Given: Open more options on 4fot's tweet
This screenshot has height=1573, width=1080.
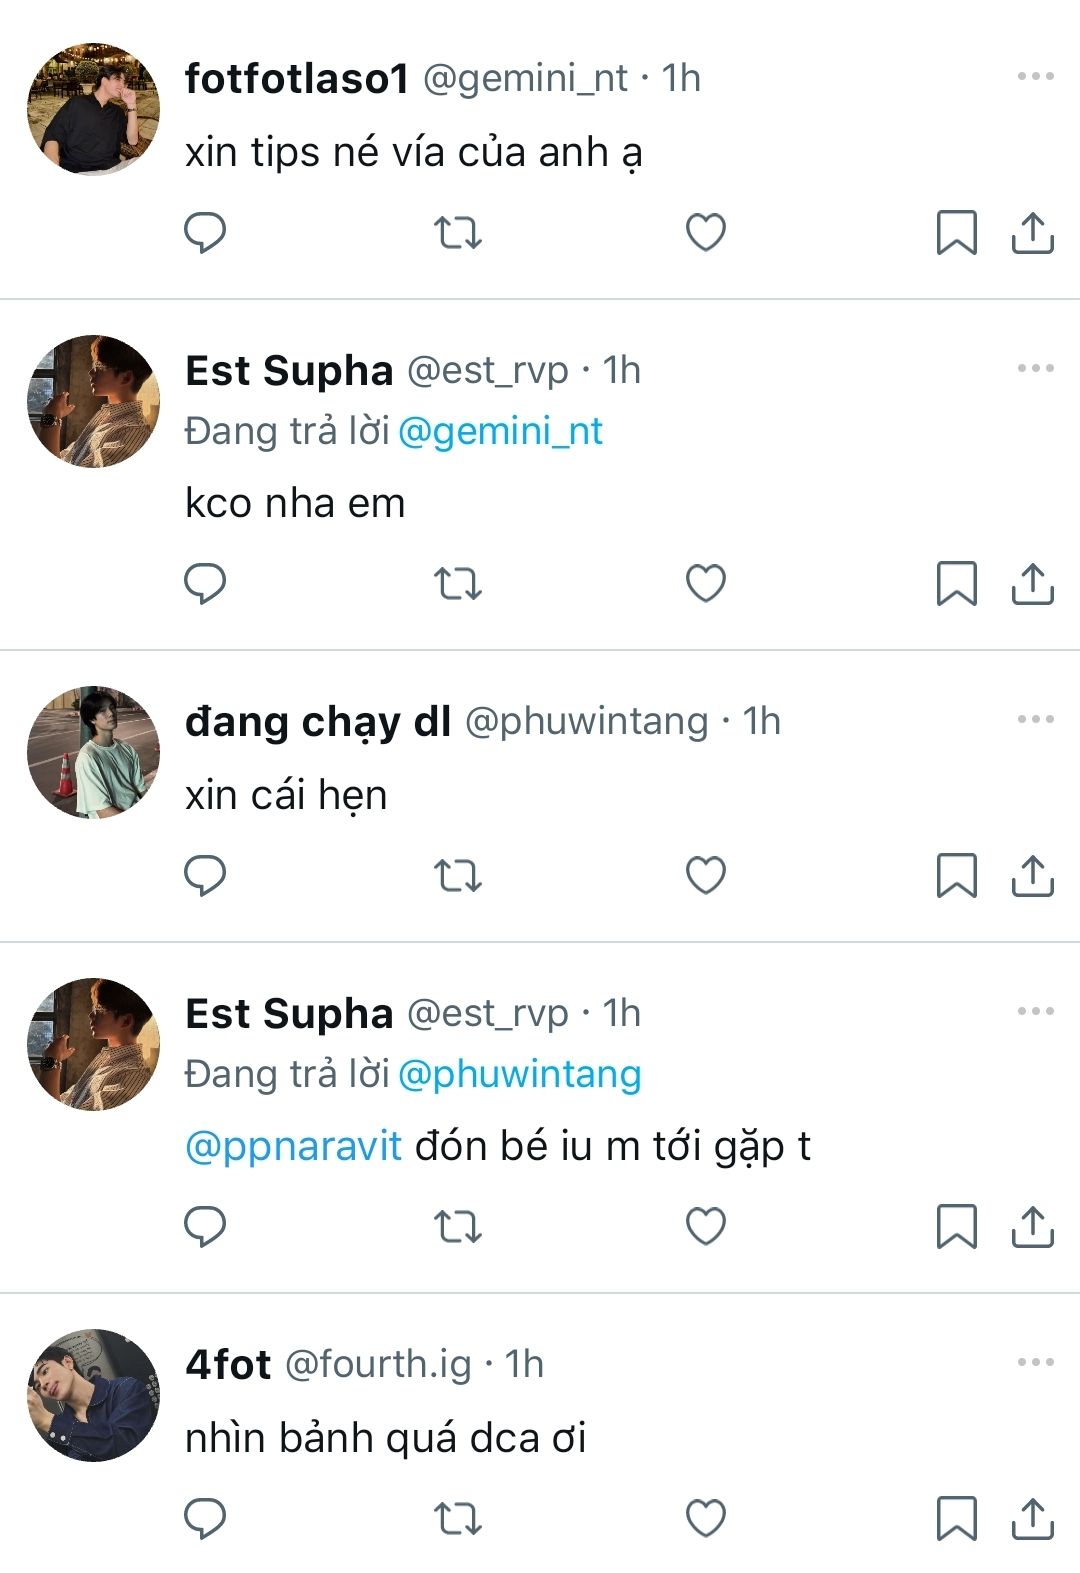Looking at the screenshot, I should point(1035,1363).
